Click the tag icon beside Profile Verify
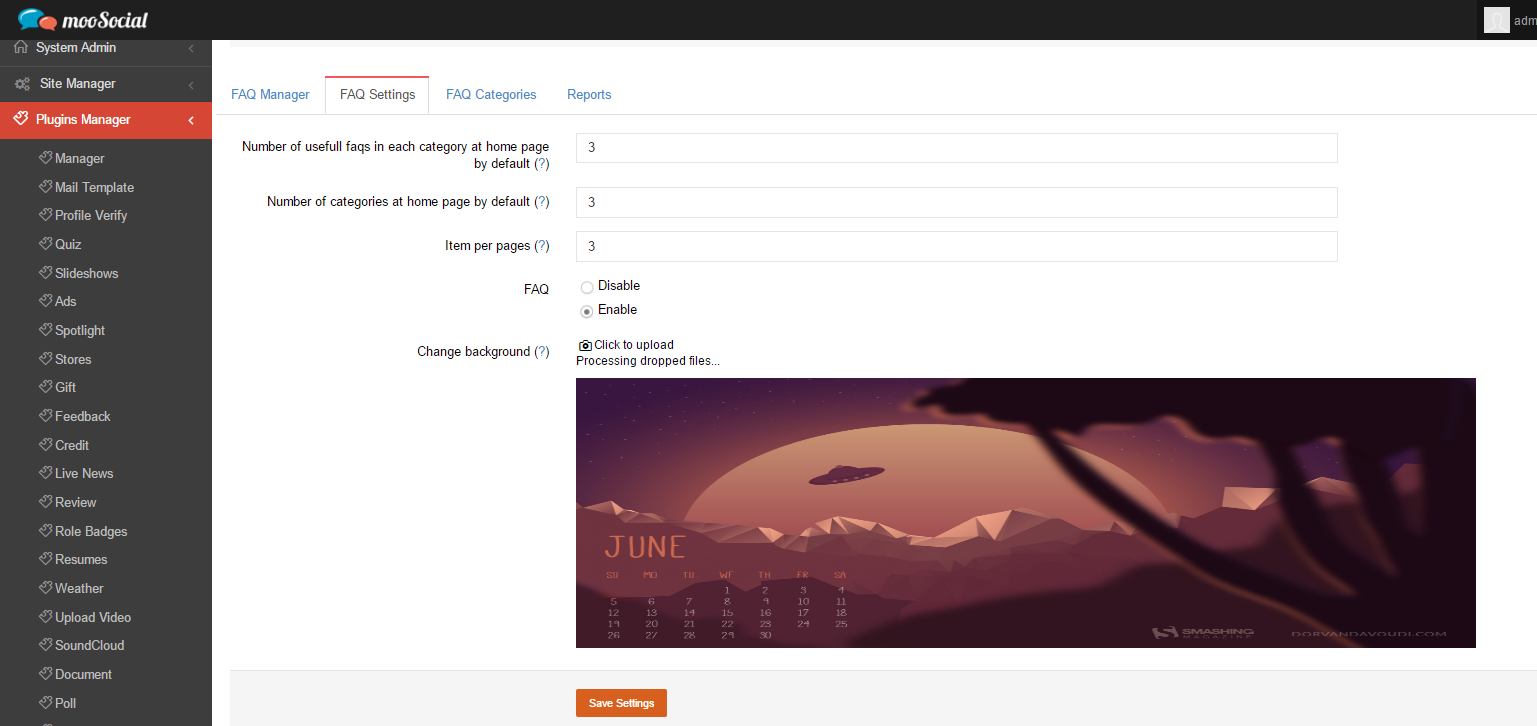This screenshot has width=1537, height=726. click(x=45, y=215)
